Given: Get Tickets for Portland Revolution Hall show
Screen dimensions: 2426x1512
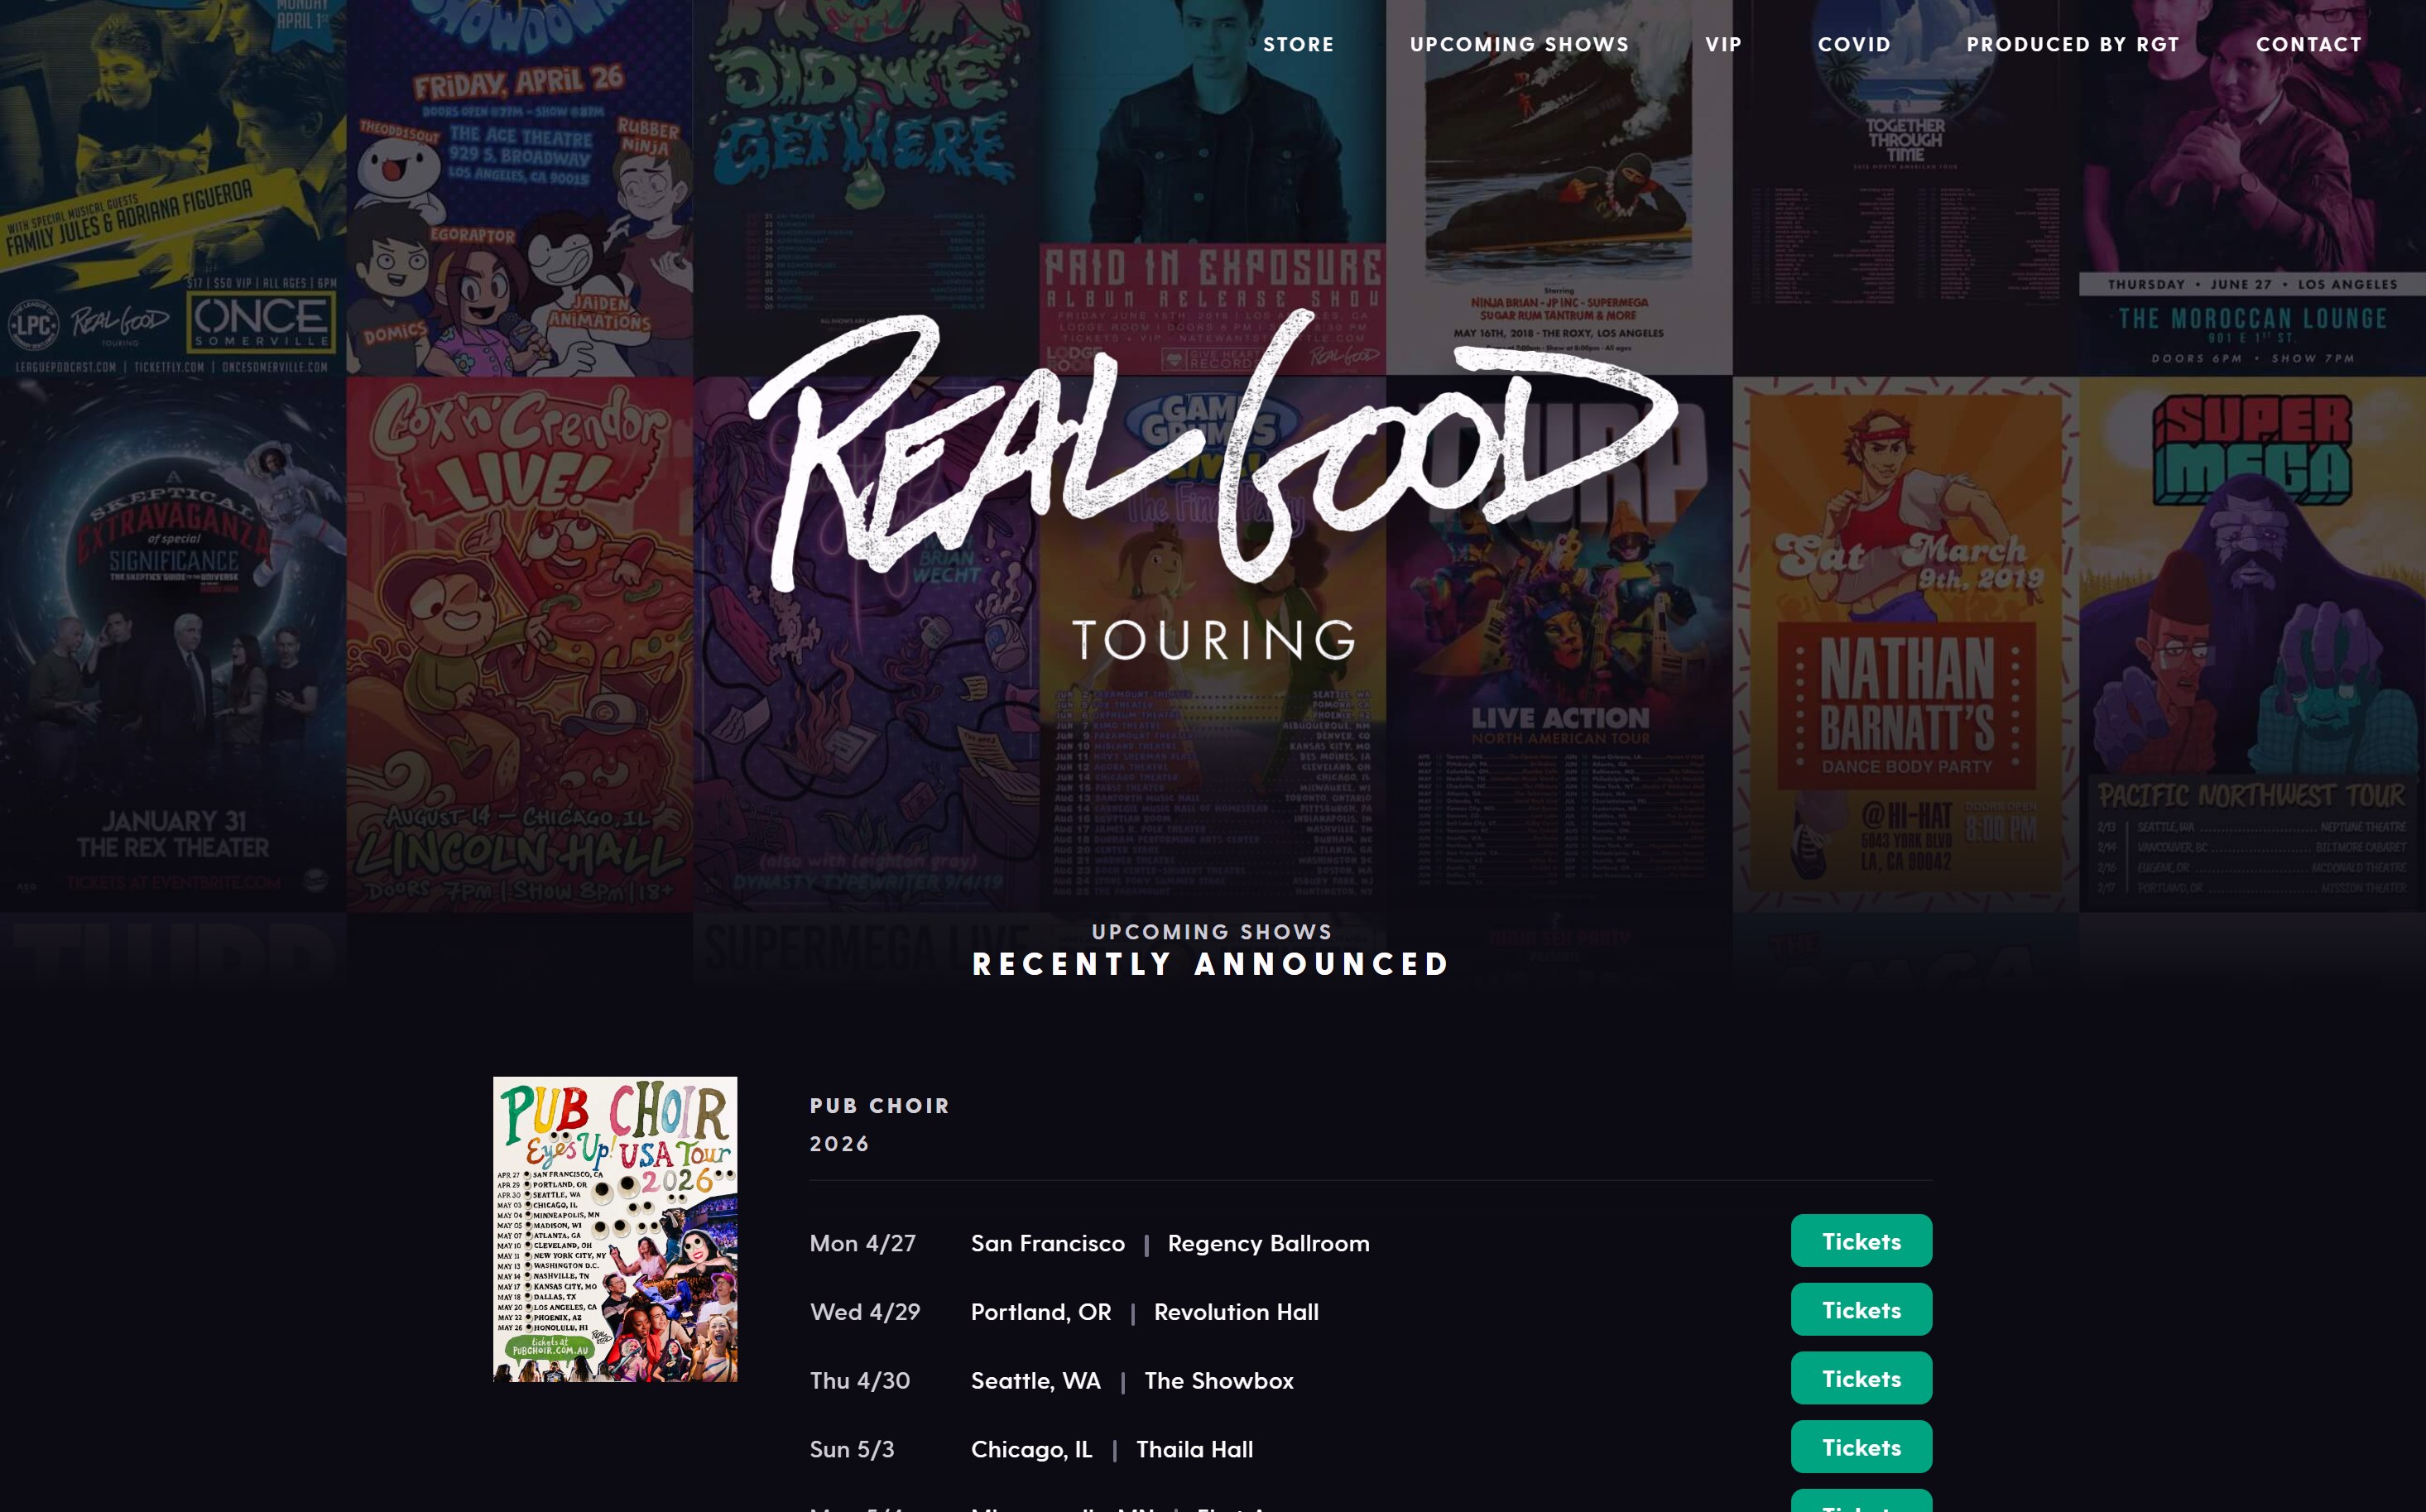Looking at the screenshot, I should point(1861,1310).
